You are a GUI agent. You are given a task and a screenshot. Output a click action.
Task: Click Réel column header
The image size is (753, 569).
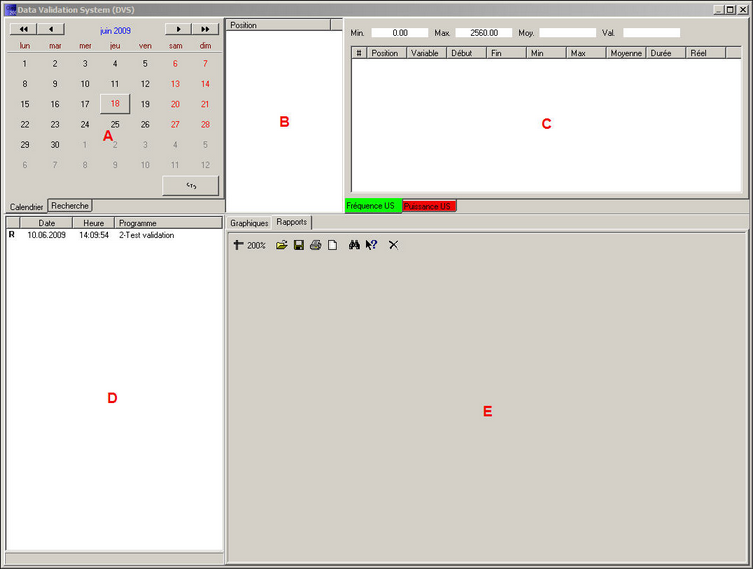pos(705,53)
